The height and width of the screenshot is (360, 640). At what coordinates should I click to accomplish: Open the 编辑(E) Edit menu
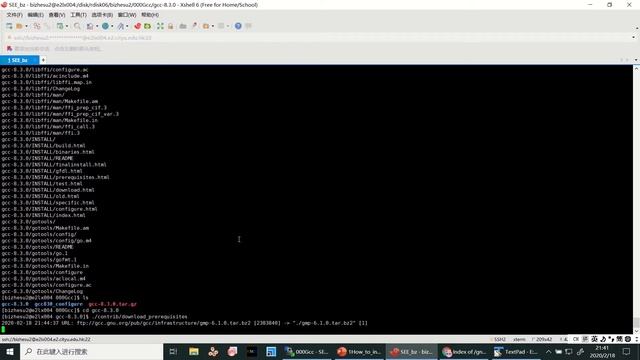(x=36, y=15)
